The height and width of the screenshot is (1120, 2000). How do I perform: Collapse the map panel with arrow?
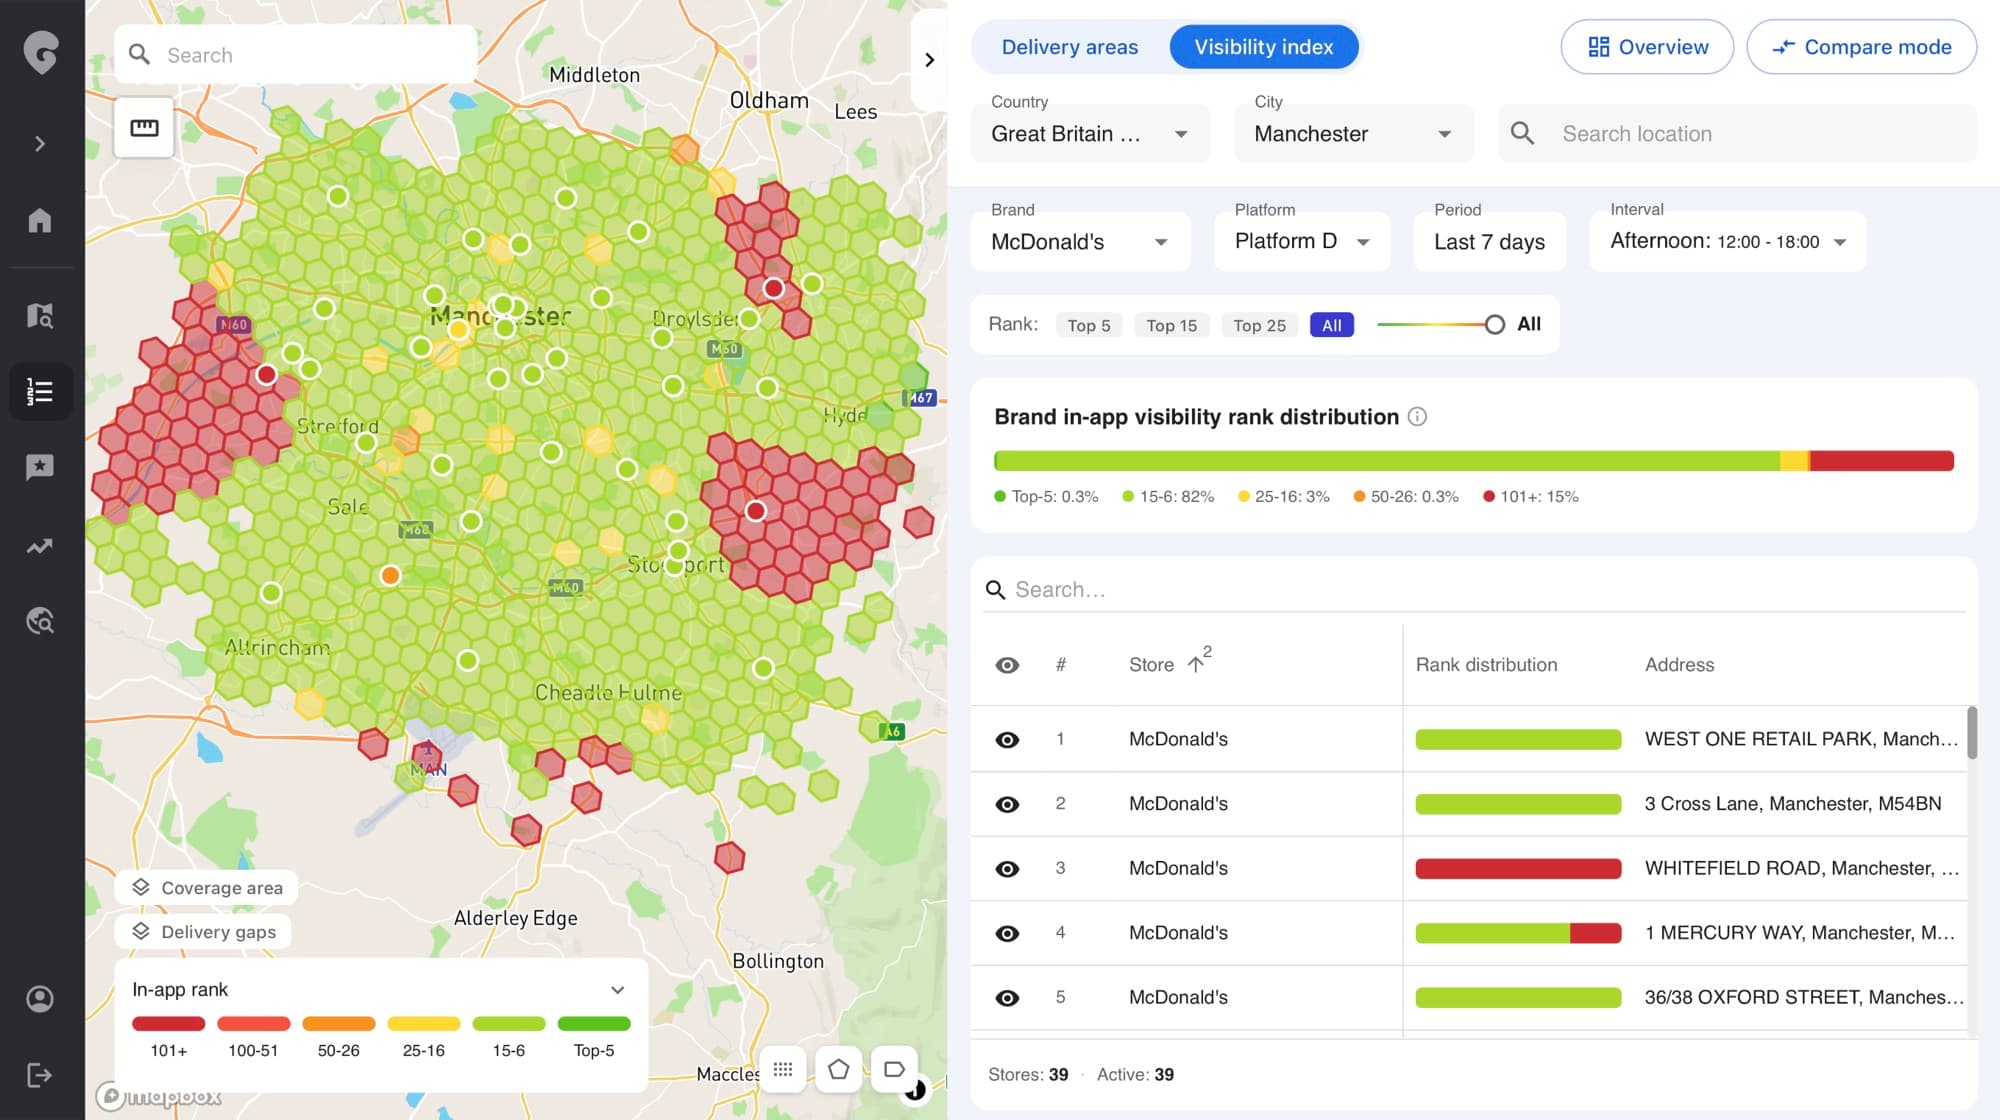point(929,60)
